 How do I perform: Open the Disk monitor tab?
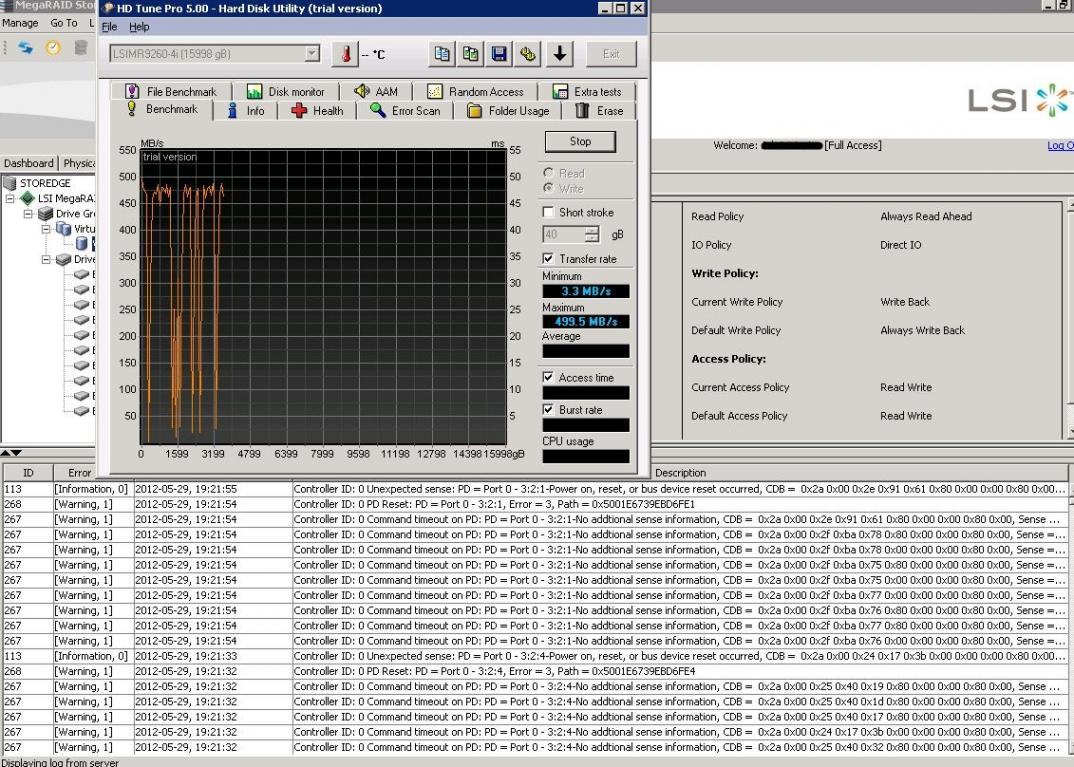286,92
